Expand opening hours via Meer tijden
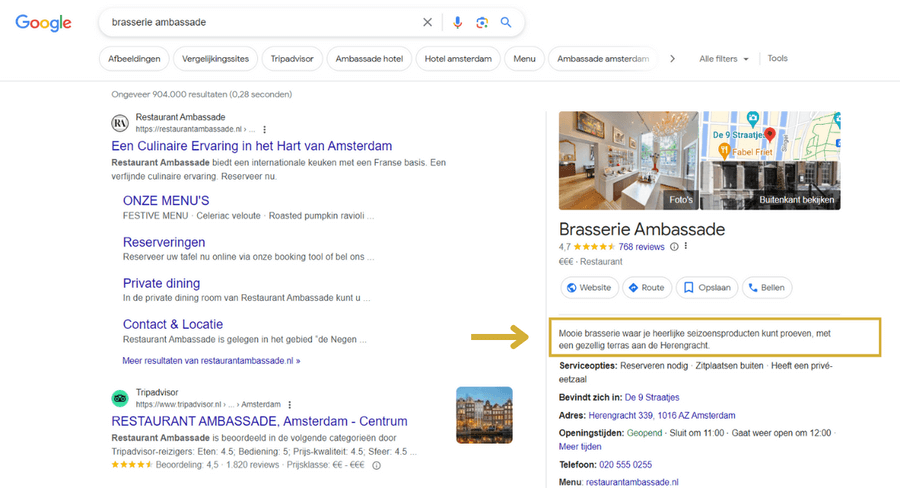 coord(580,447)
